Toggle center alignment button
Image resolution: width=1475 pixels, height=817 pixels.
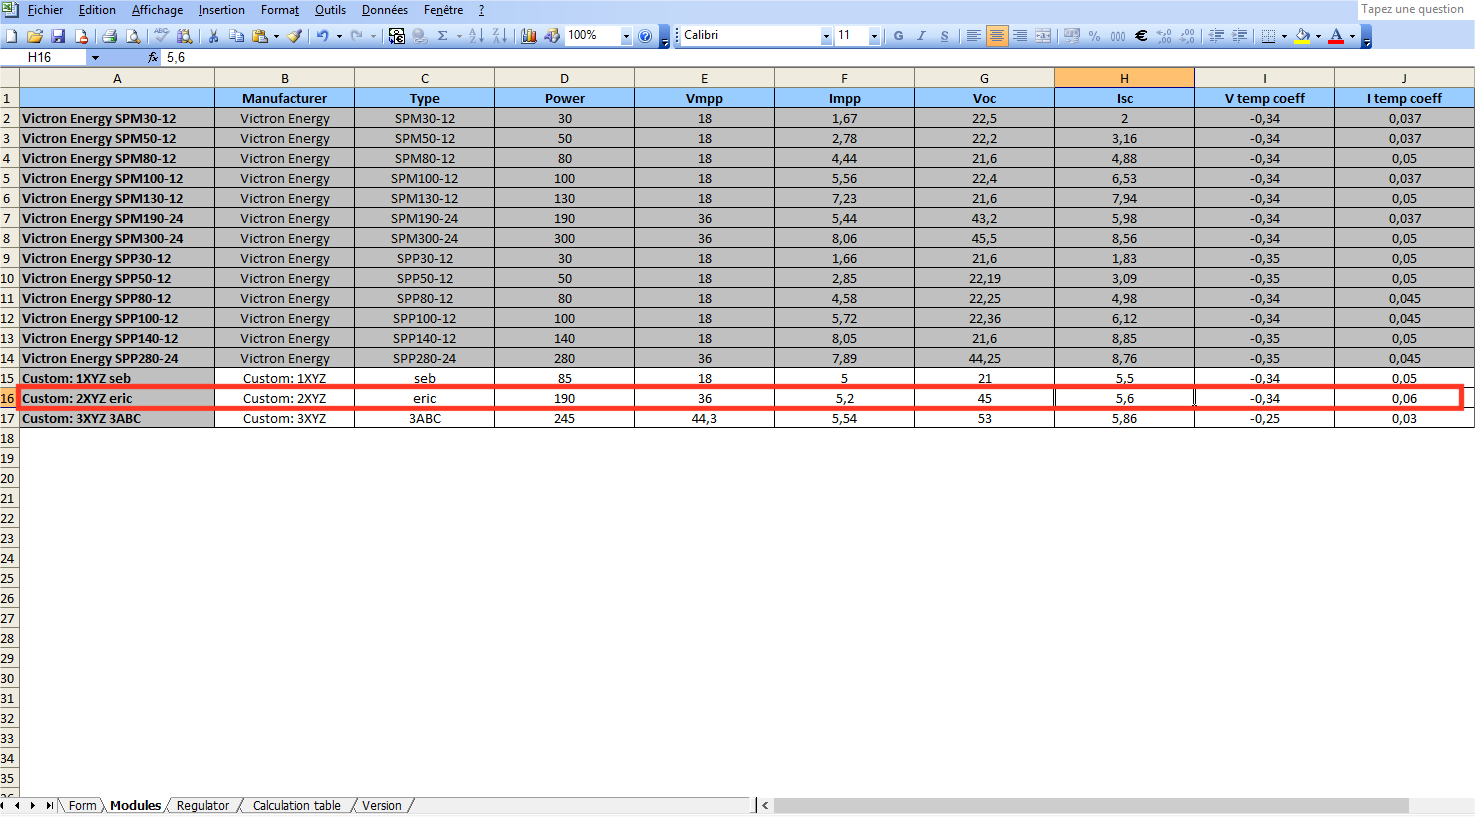(x=997, y=36)
